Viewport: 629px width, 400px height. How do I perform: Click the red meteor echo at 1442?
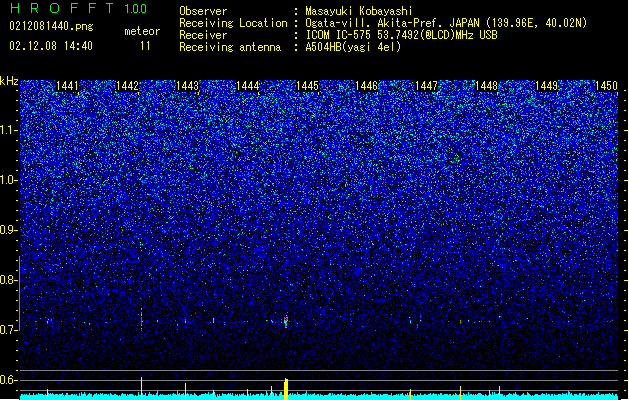pos(141,321)
